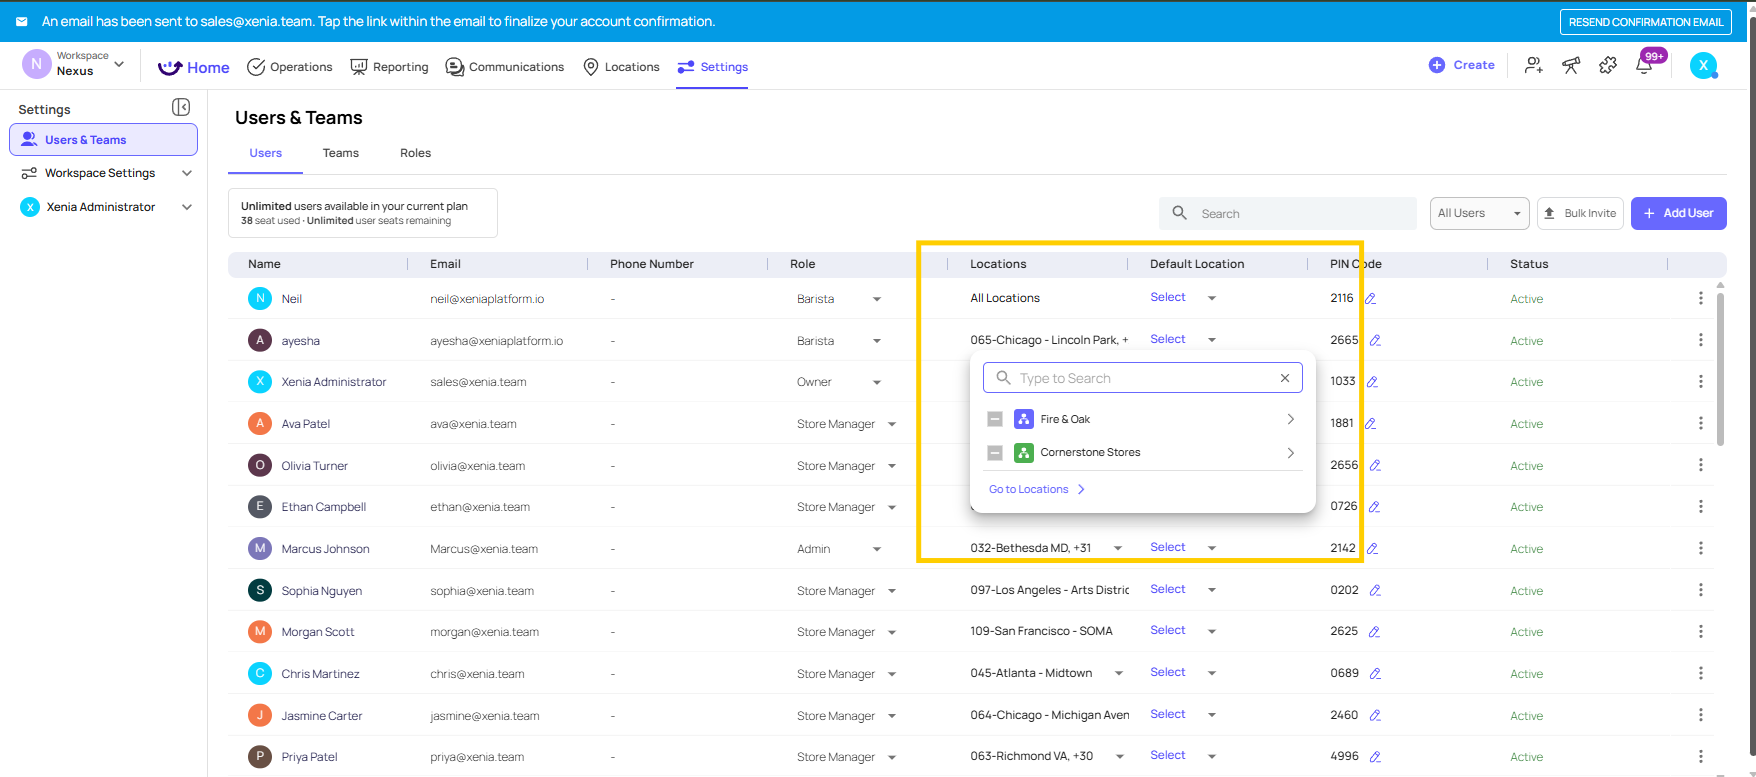Switch to the Roles tab
Screen dimensions: 1756x777
click(x=415, y=153)
